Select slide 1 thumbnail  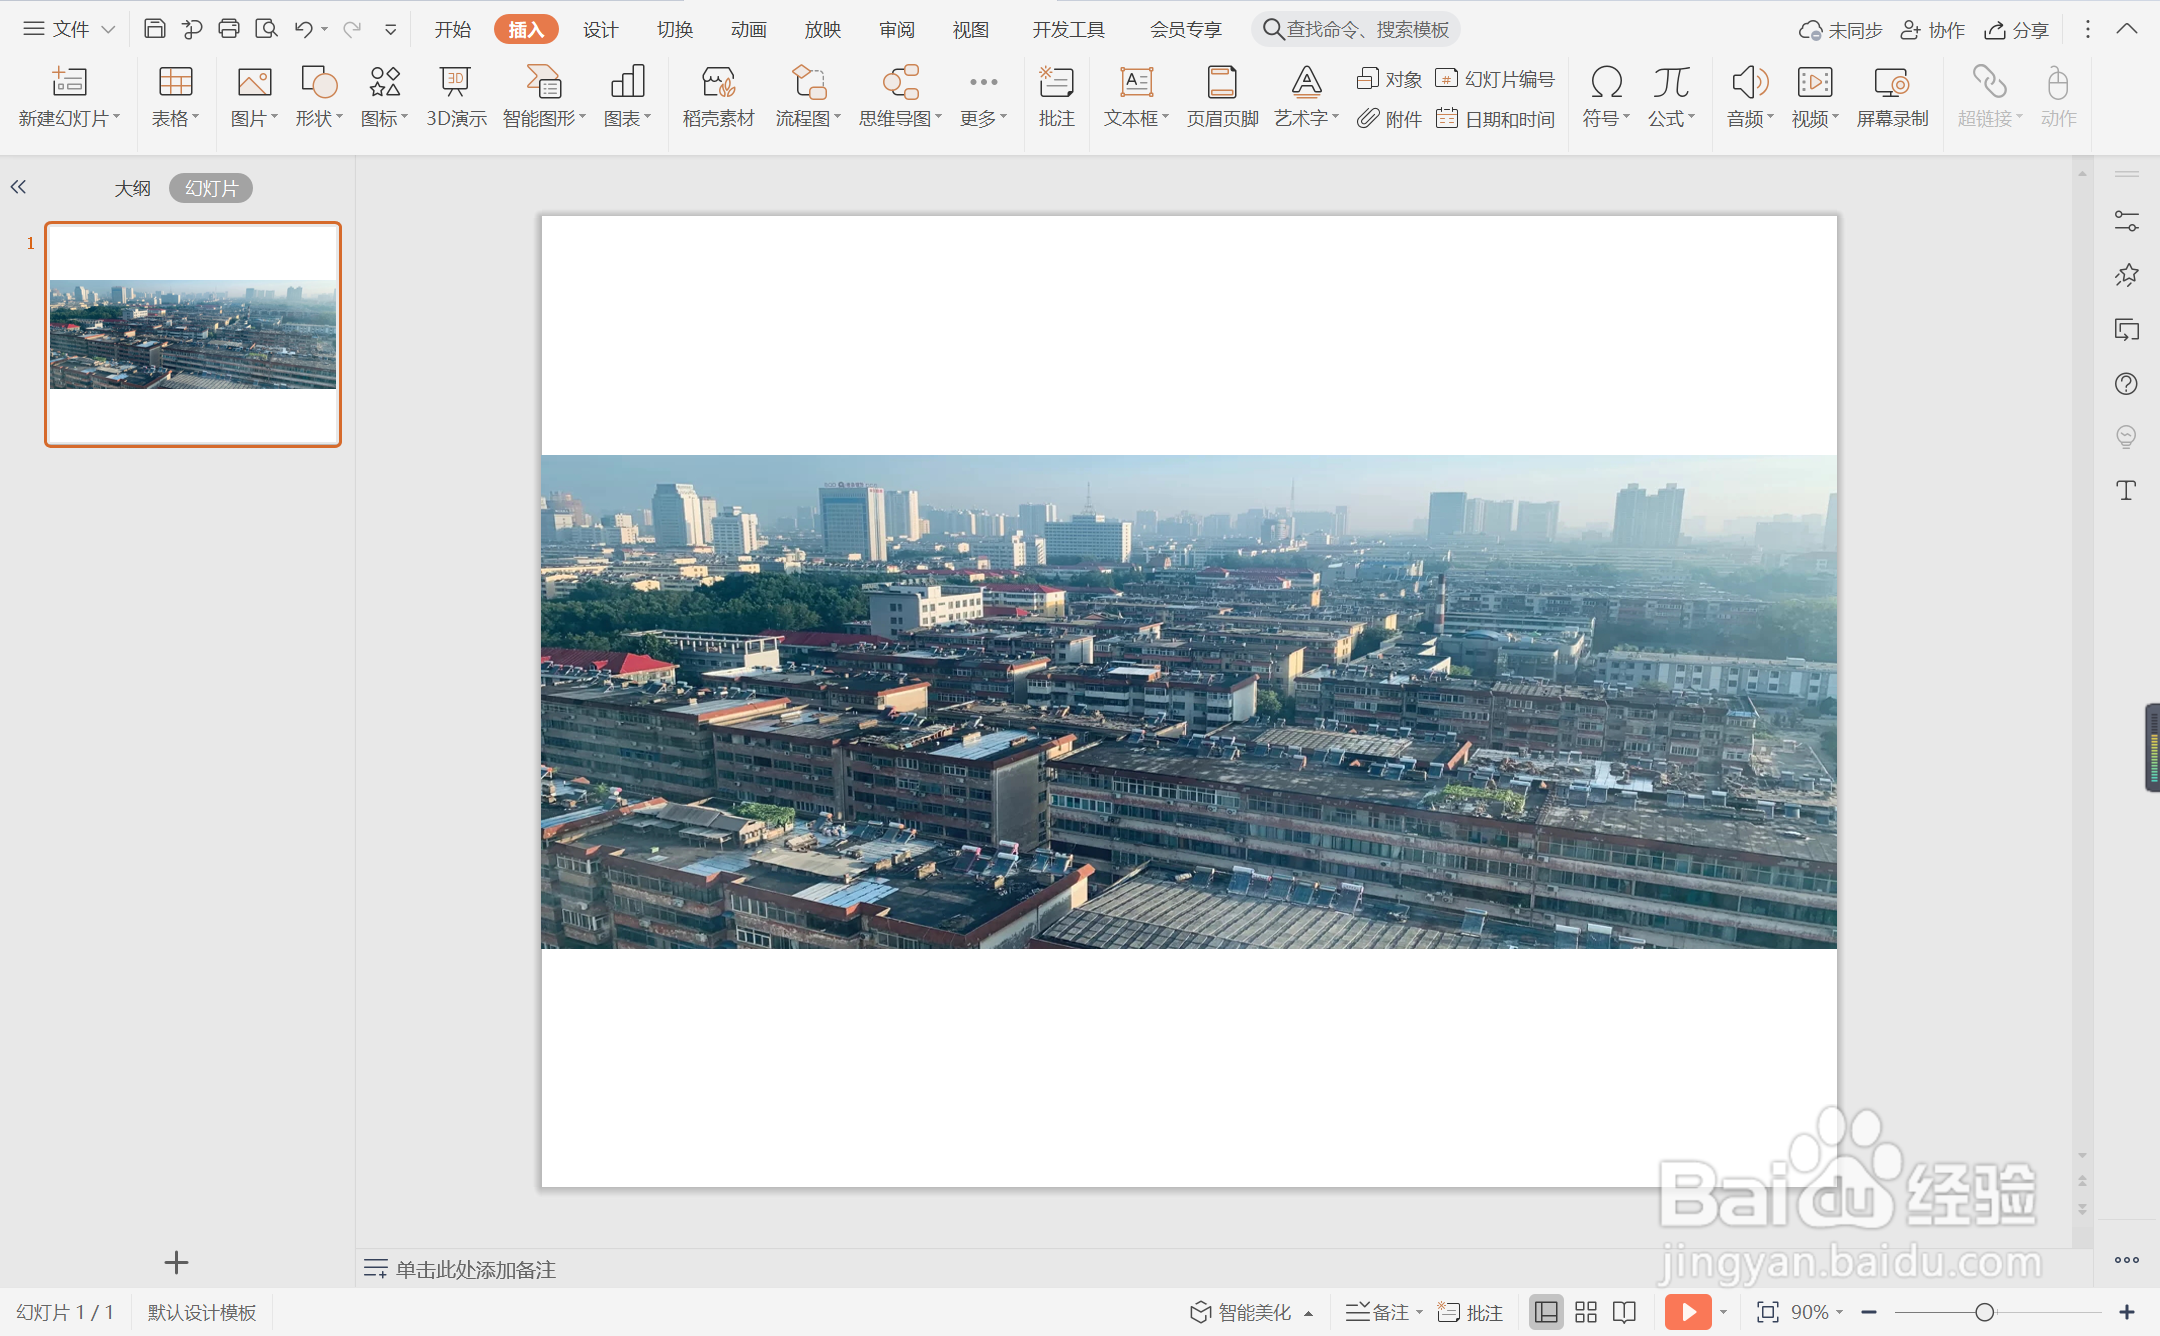193,334
